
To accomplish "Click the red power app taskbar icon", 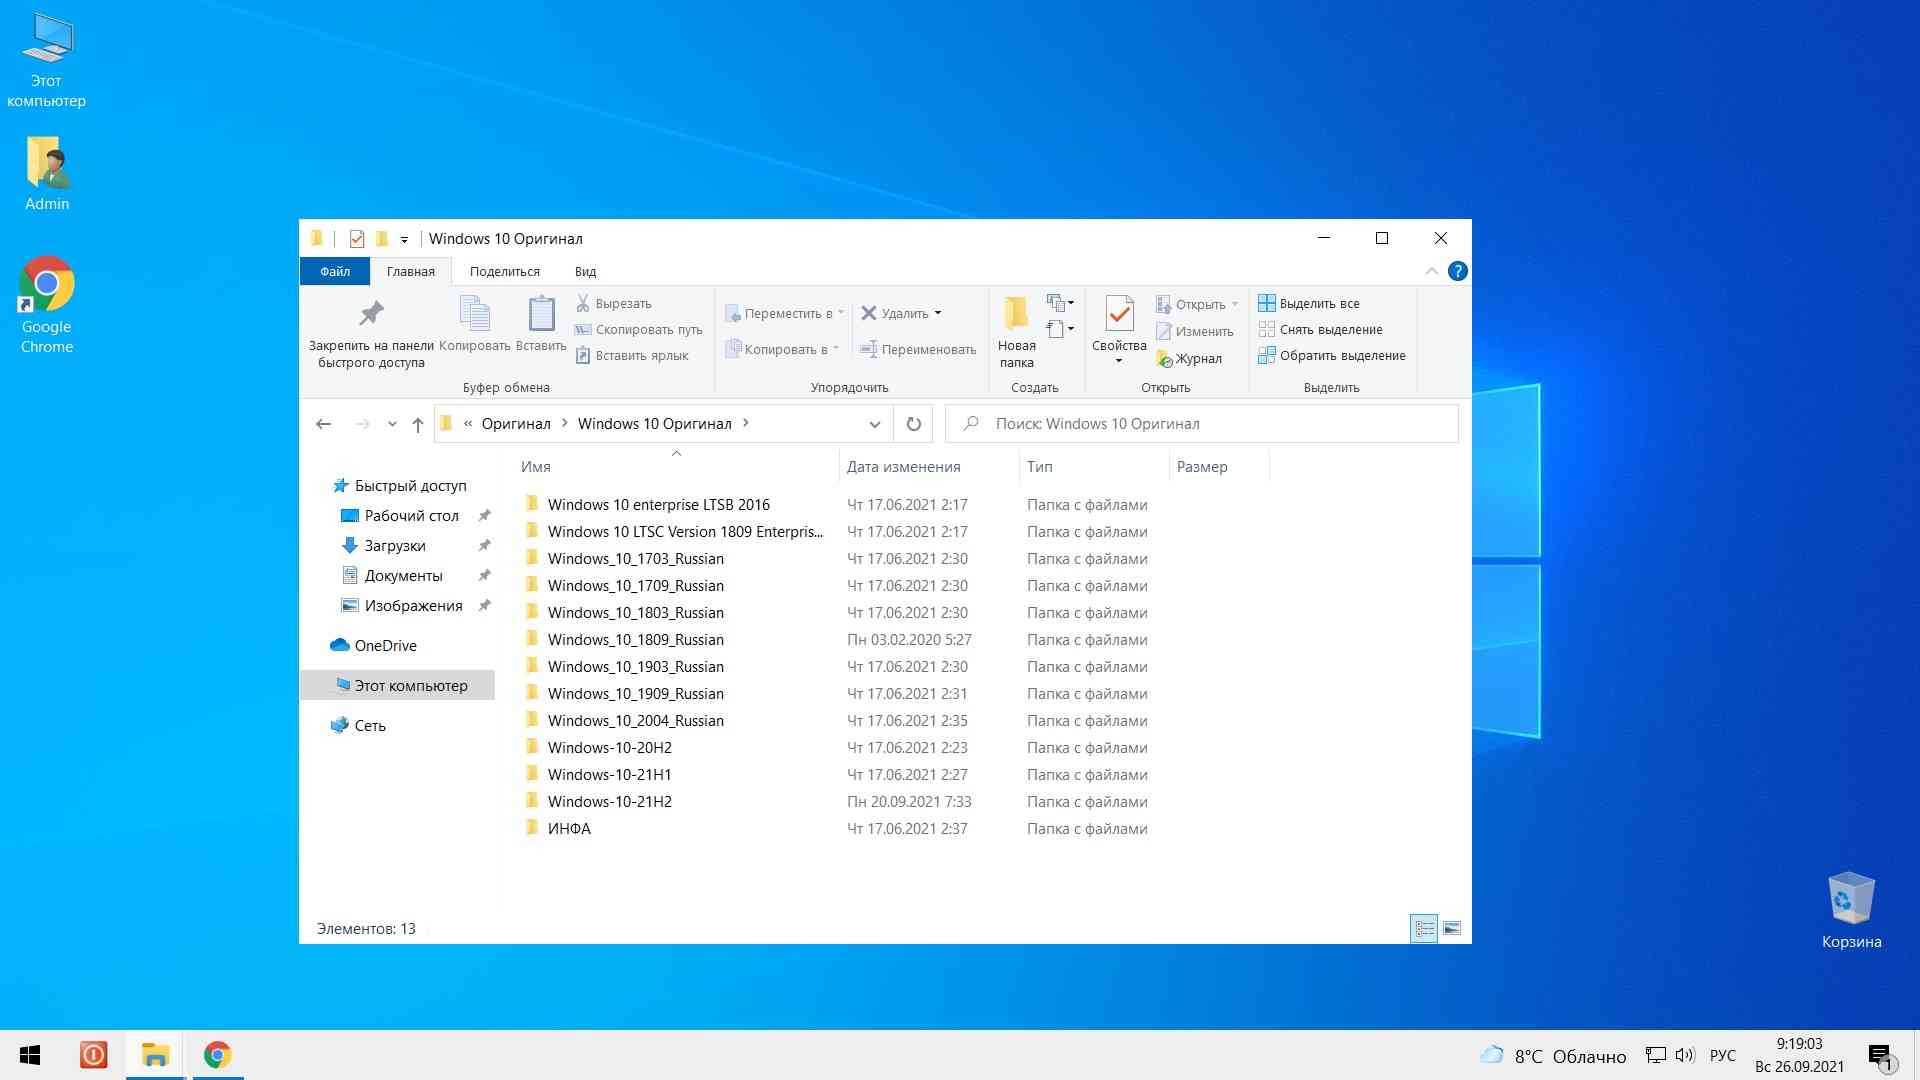I will [x=94, y=1055].
